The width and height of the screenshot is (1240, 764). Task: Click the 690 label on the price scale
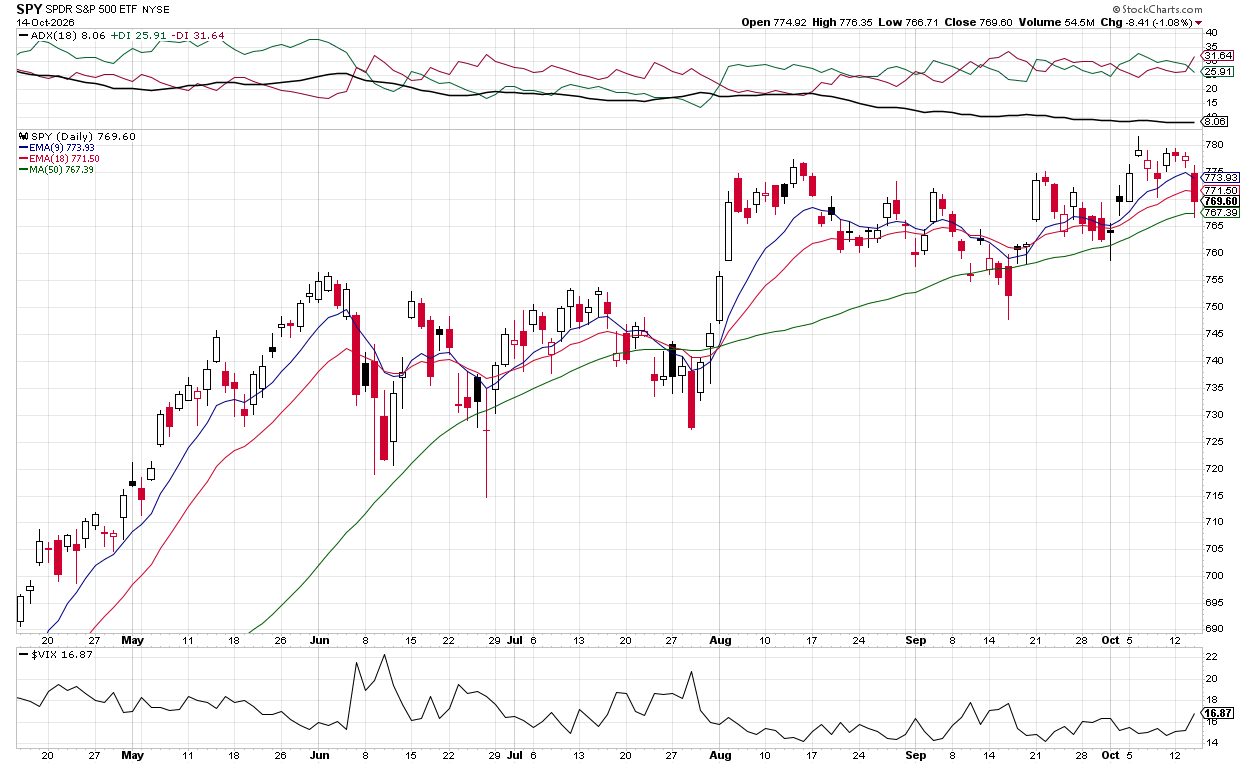(1213, 629)
